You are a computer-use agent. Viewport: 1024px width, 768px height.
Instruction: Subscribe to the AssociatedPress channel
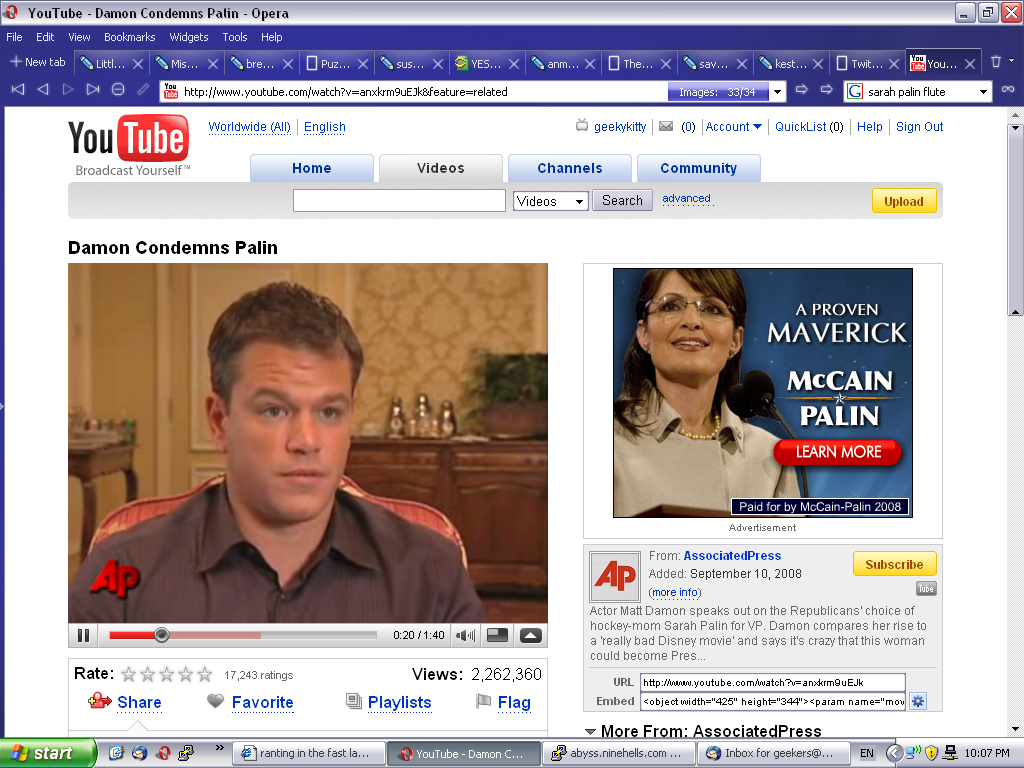point(894,564)
